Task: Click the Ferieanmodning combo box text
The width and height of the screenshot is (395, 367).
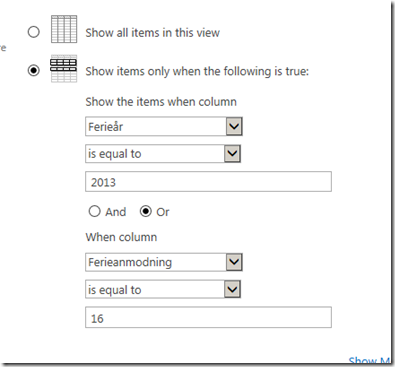Action: coord(130,262)
